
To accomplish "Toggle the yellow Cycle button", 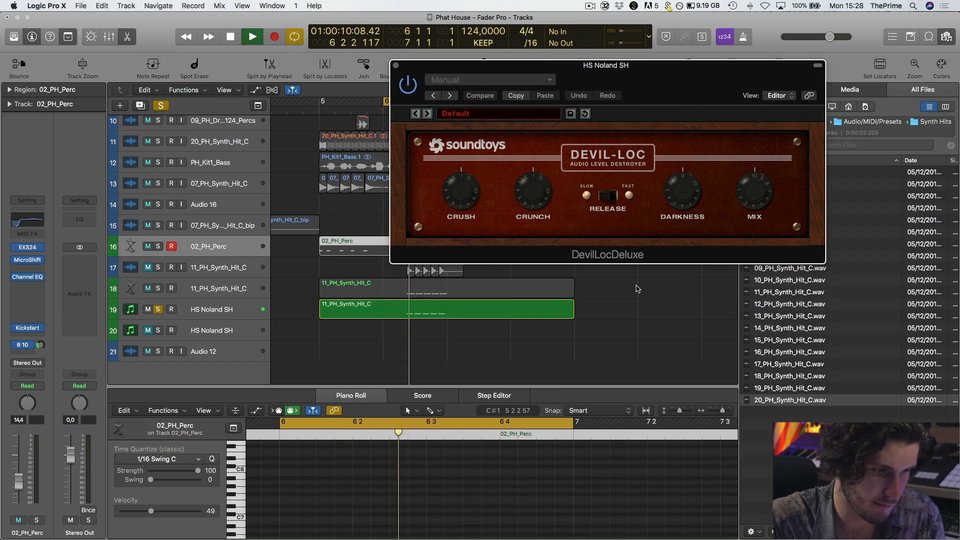I will (x=294, y=37).
